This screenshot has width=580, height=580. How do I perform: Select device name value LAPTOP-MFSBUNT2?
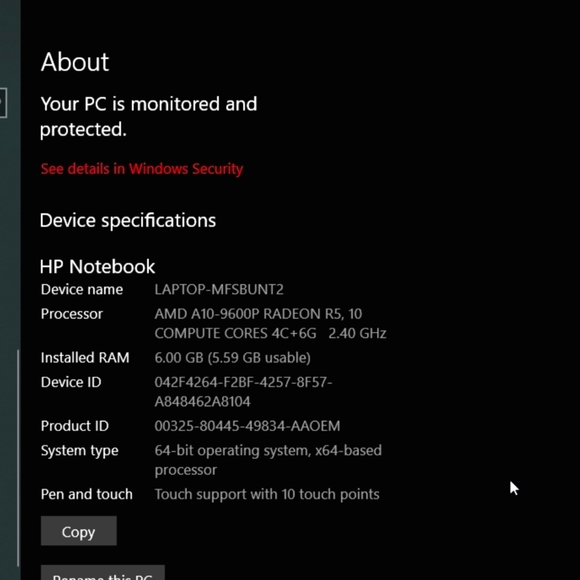coord(219,289)
